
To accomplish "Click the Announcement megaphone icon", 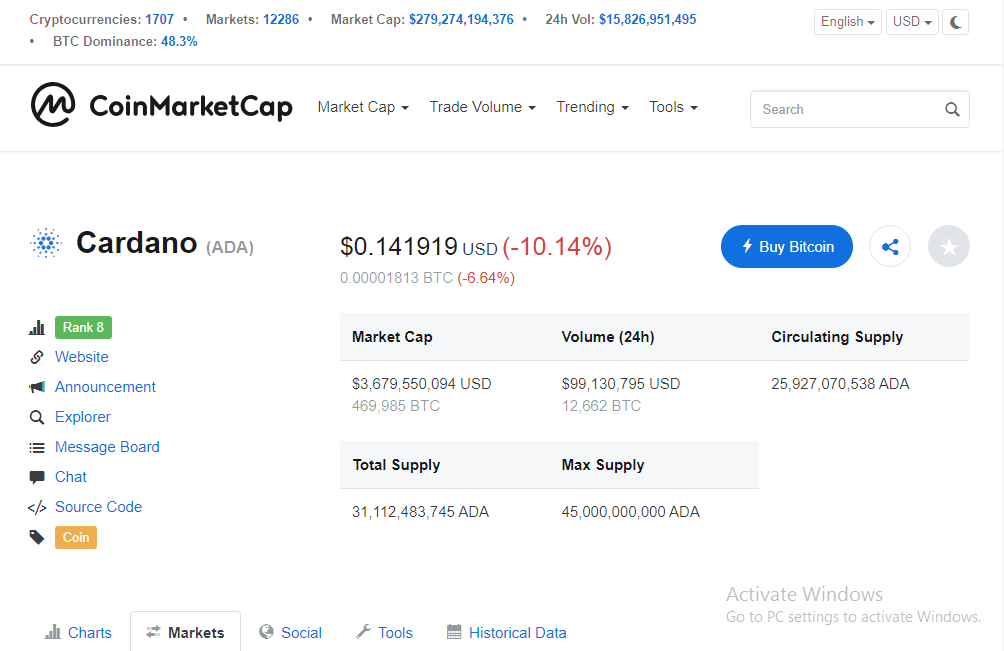I will point(37,387).
